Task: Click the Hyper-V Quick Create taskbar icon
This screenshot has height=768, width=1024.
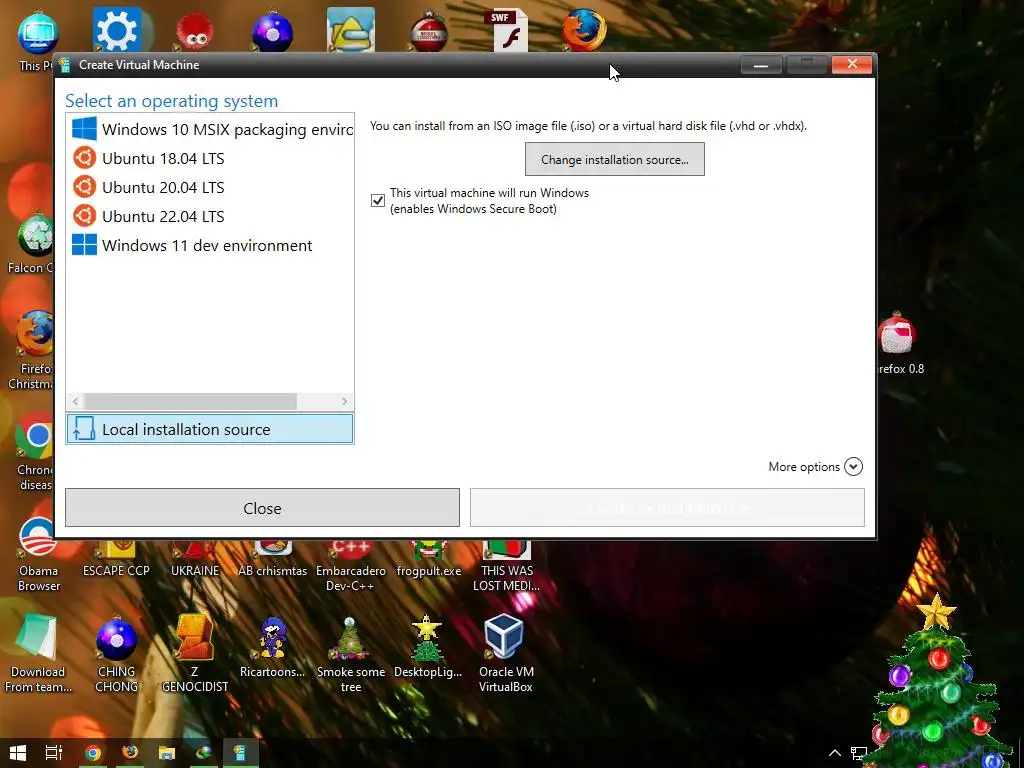Action: (x=240, y=753)
